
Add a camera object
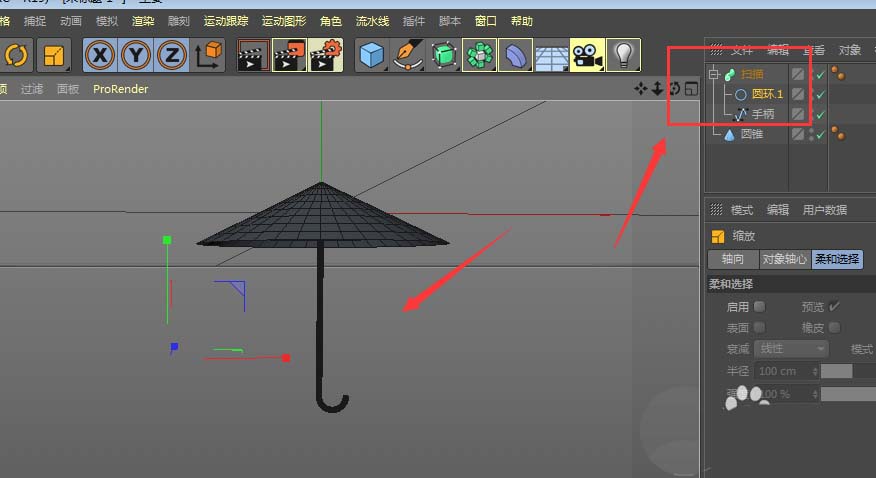coord(587,55)
